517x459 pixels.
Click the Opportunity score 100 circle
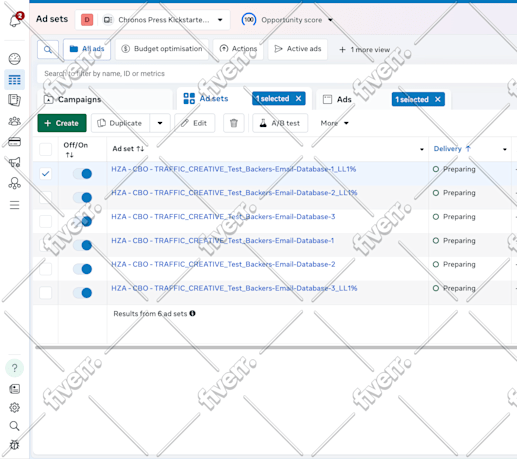tap(249, 20)
